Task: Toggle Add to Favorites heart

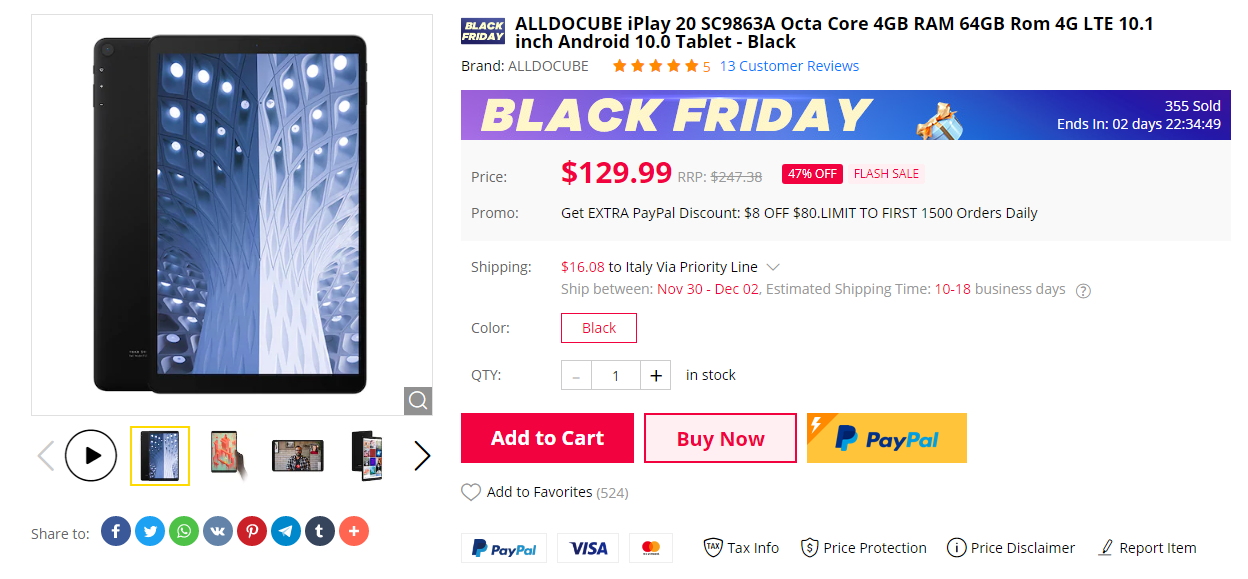Action: (471, 492)
